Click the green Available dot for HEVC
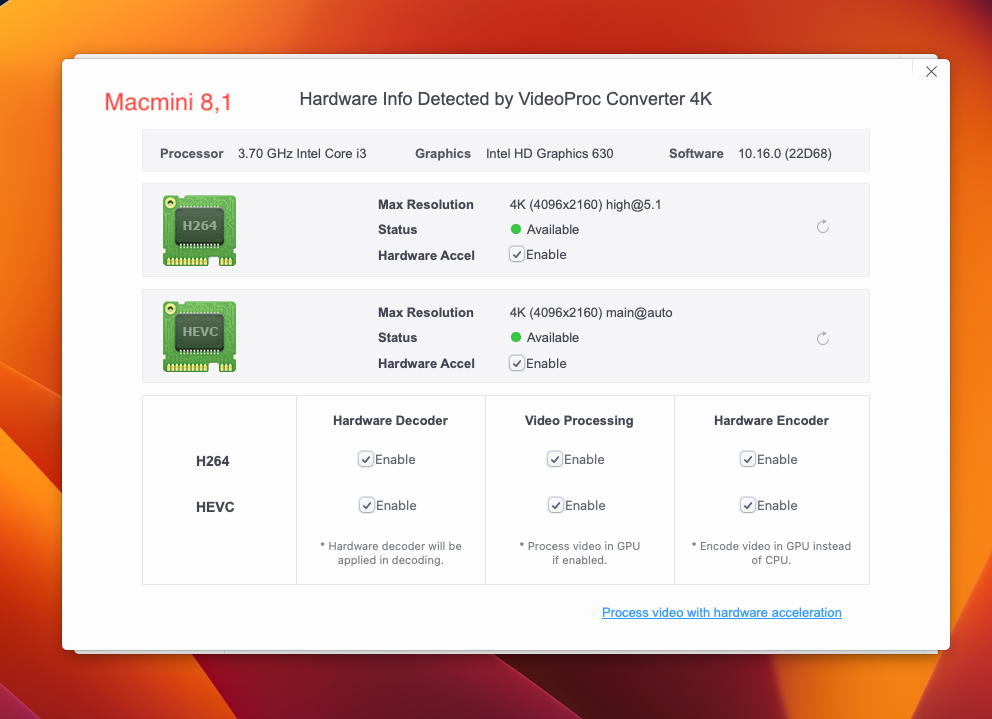 pyautogui.click(x=516, y=337)
